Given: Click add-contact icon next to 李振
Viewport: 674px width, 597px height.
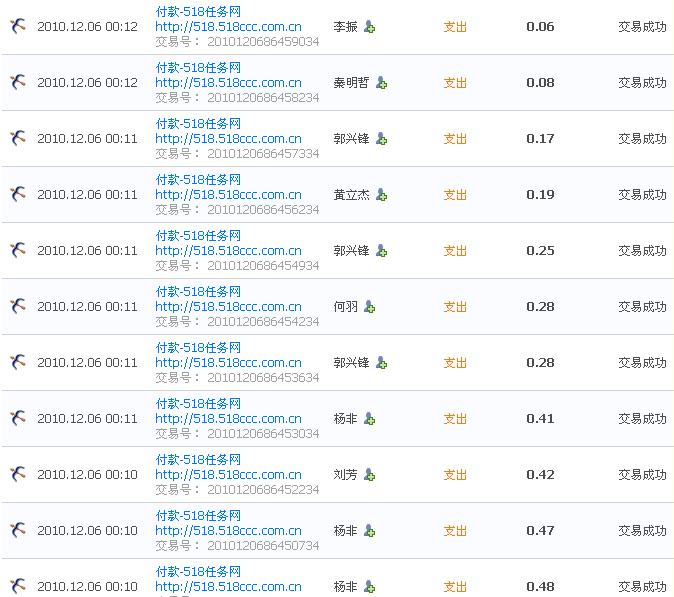Looking at the screenshot, I should 369,27.
